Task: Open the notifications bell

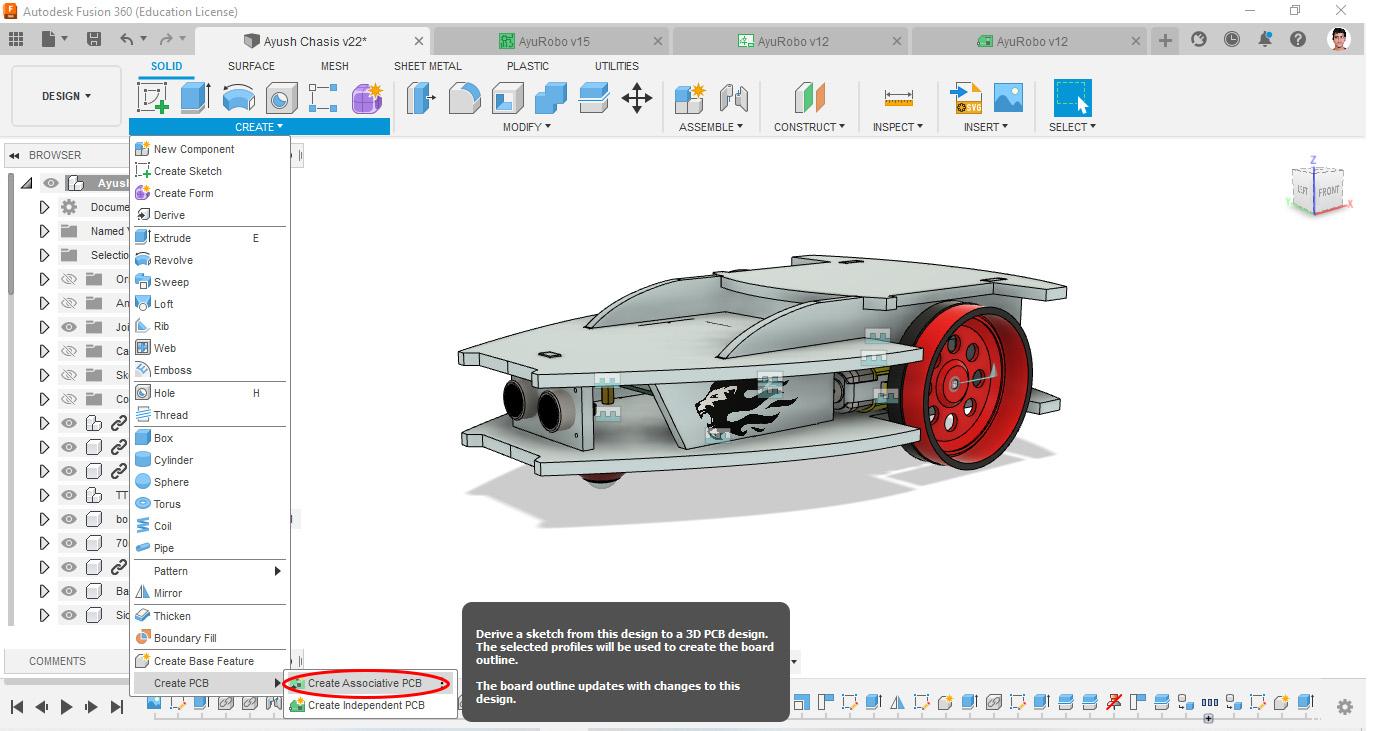Action: coord(1265,39)
